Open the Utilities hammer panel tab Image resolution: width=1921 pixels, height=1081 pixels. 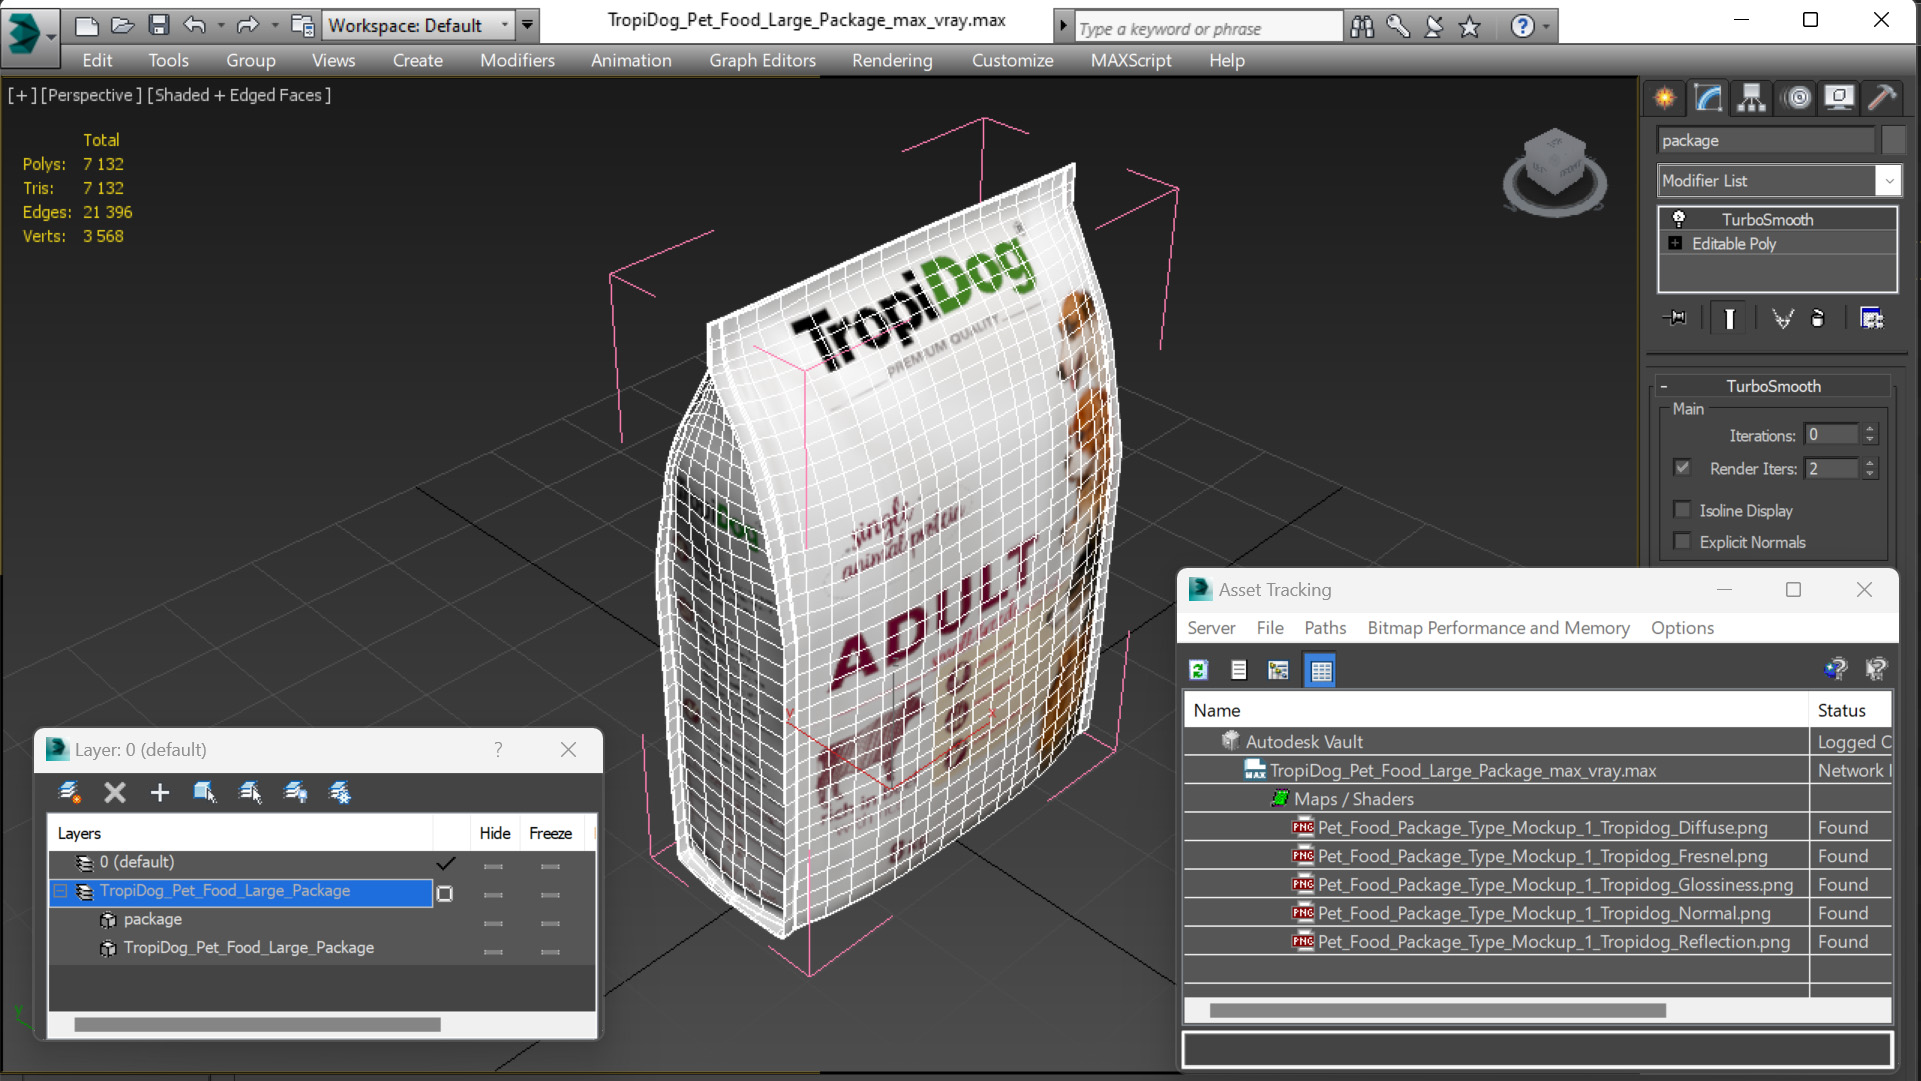[1882, 97]
